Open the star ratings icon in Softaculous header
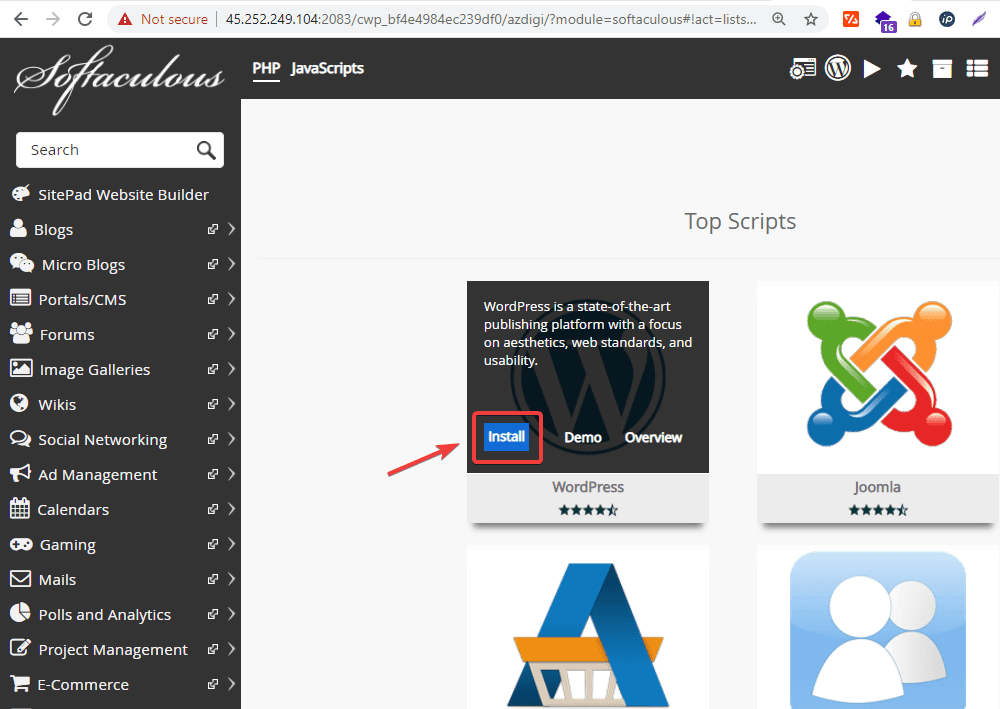Screen dimensions: 1000x709 click(x=907, y=68)
